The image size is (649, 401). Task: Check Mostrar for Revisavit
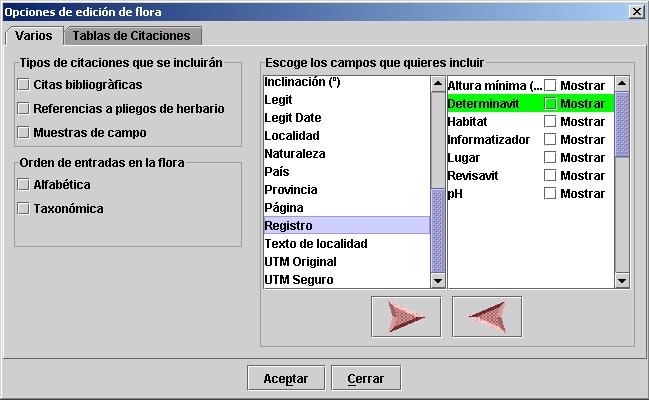pyautogui.click(x=550, y=175)
